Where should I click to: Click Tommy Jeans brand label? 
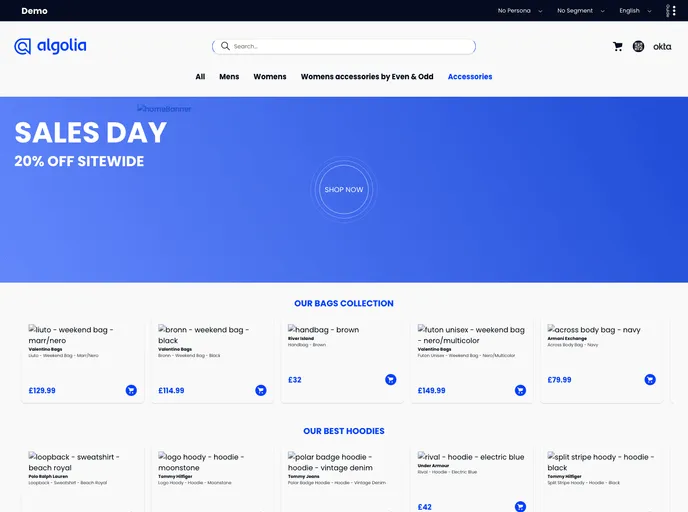click(304, 476)
